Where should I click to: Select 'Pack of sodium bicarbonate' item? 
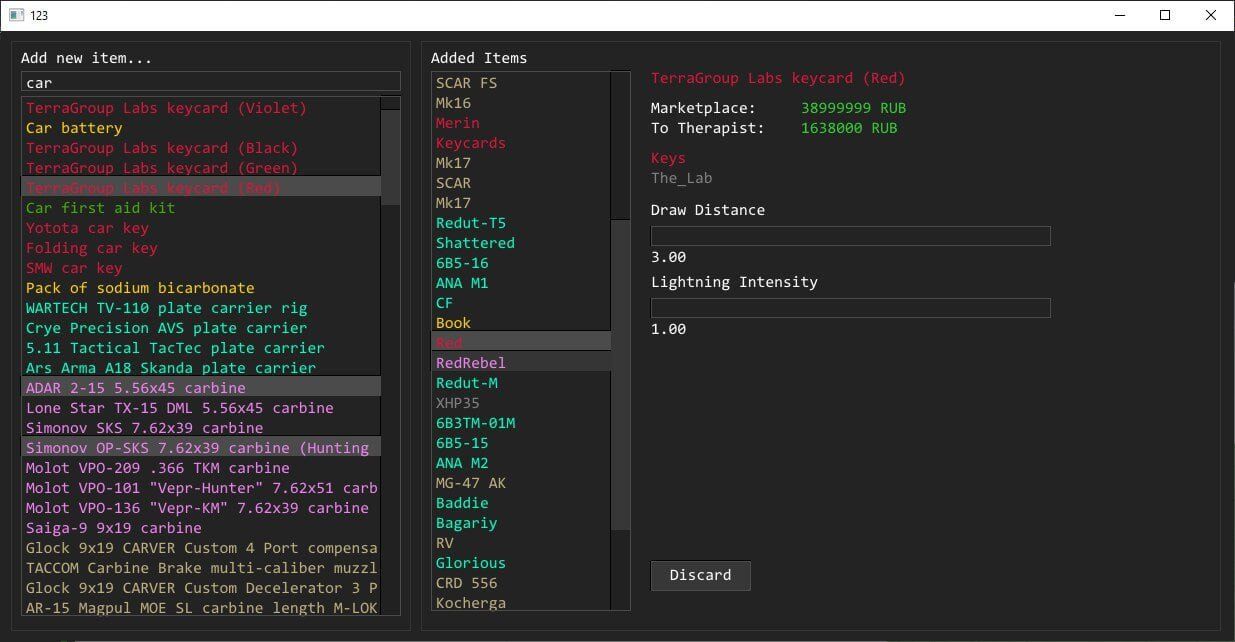pos(140,288)
